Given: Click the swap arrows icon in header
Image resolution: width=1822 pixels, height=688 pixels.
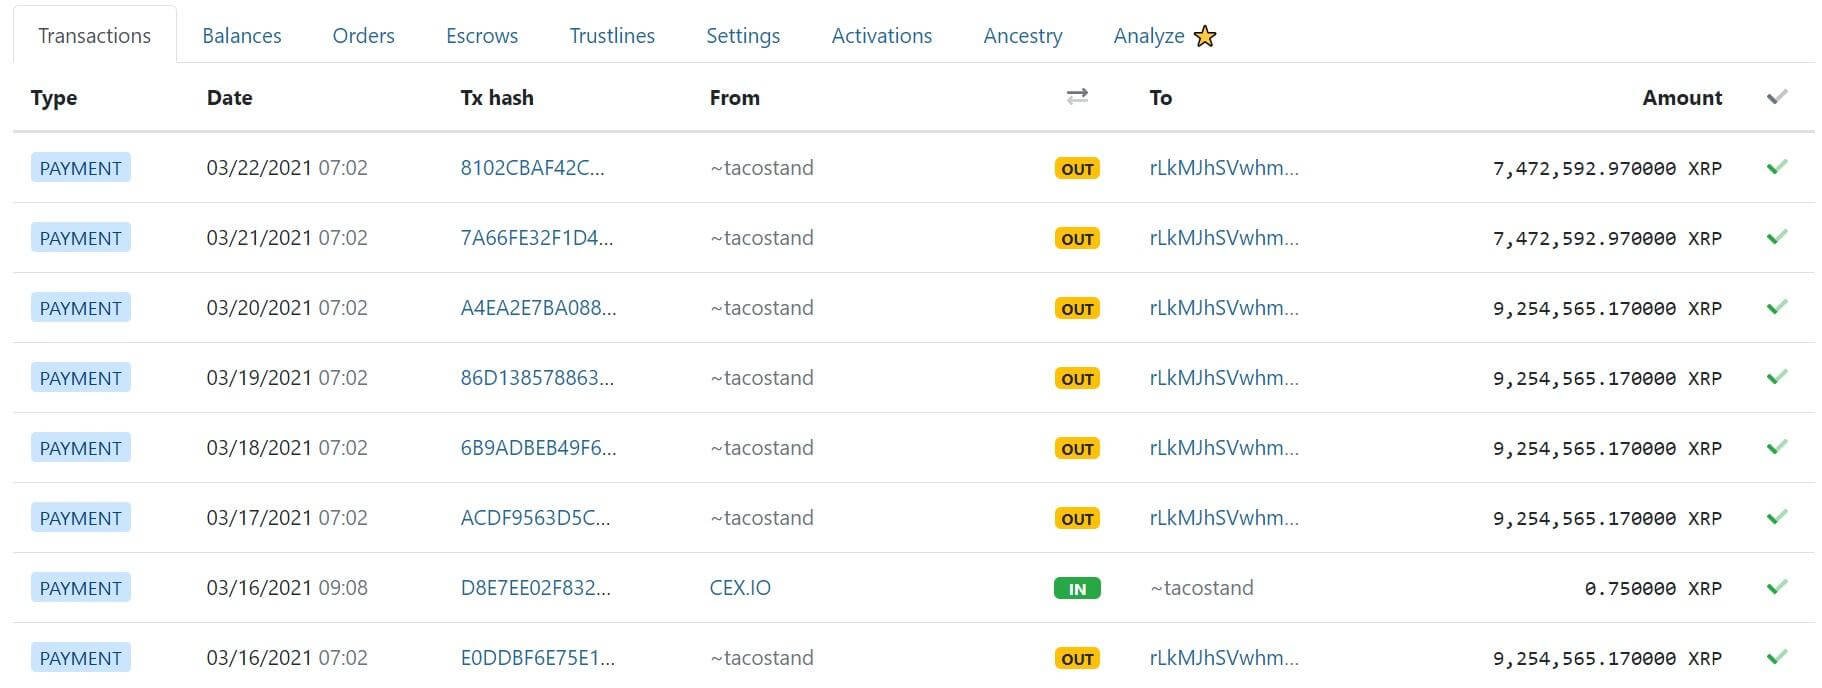Looking at the screenshot, I should (1077, 97).
